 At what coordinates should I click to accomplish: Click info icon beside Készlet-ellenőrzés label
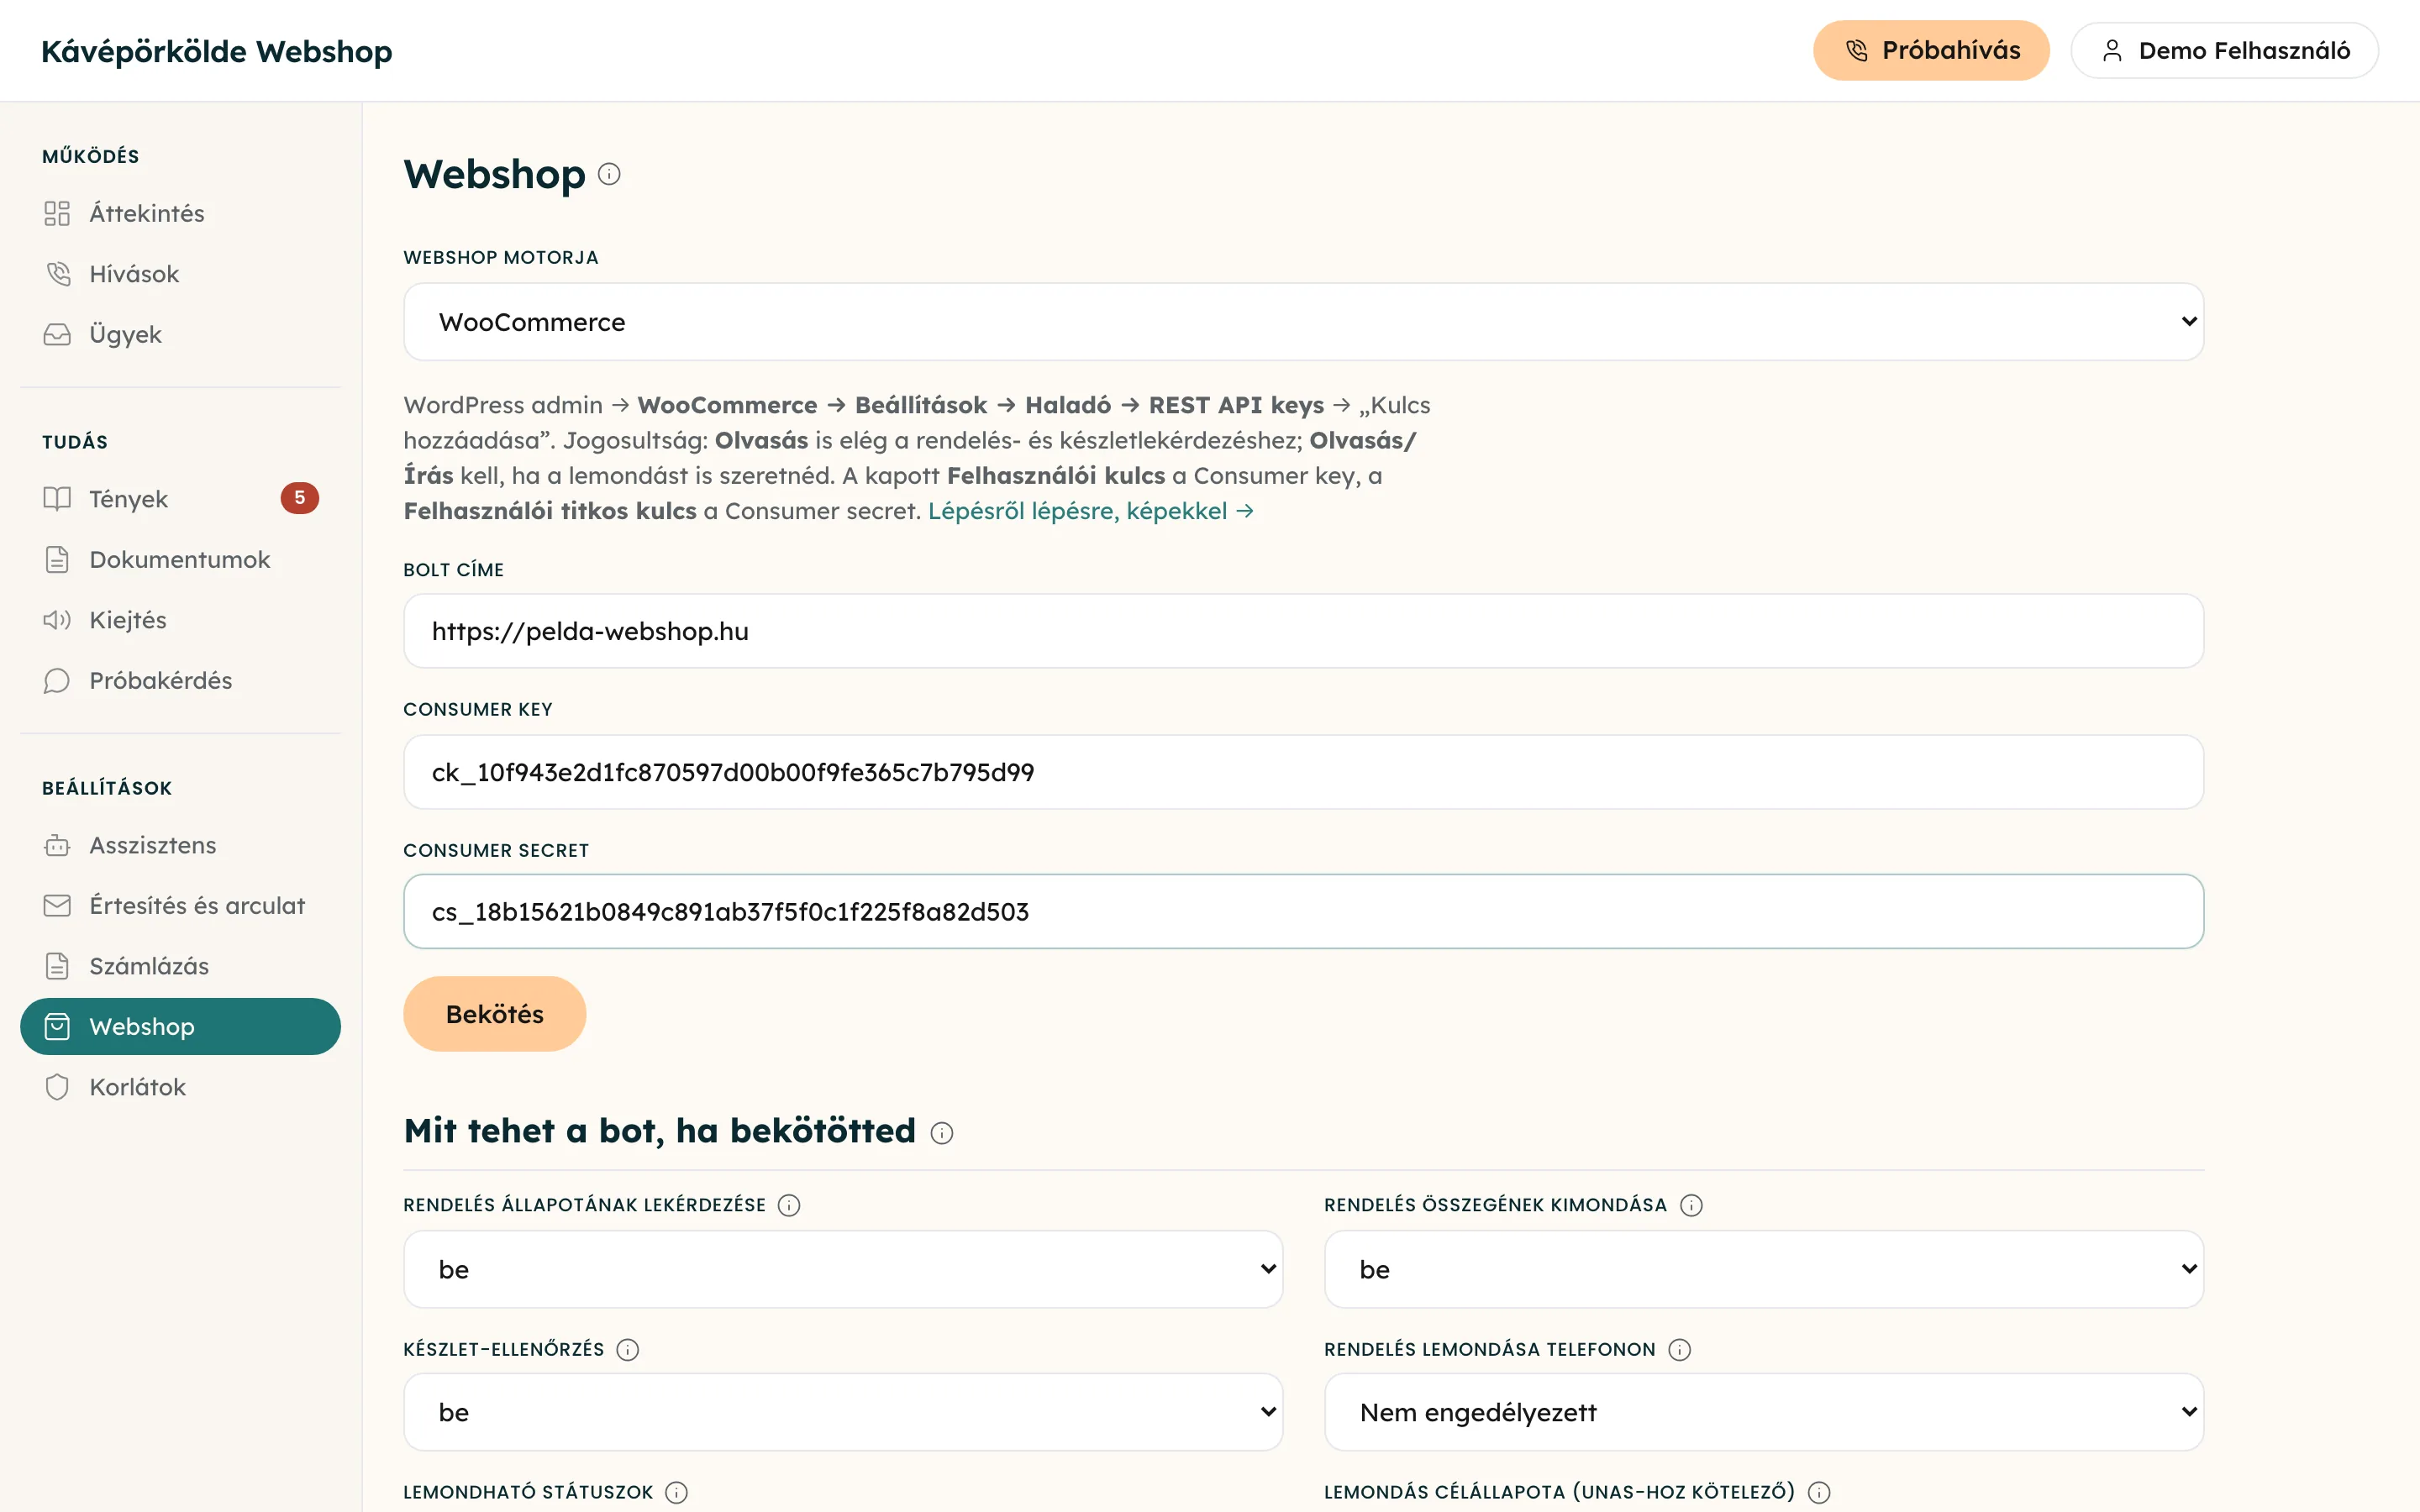pos(628,1349)
